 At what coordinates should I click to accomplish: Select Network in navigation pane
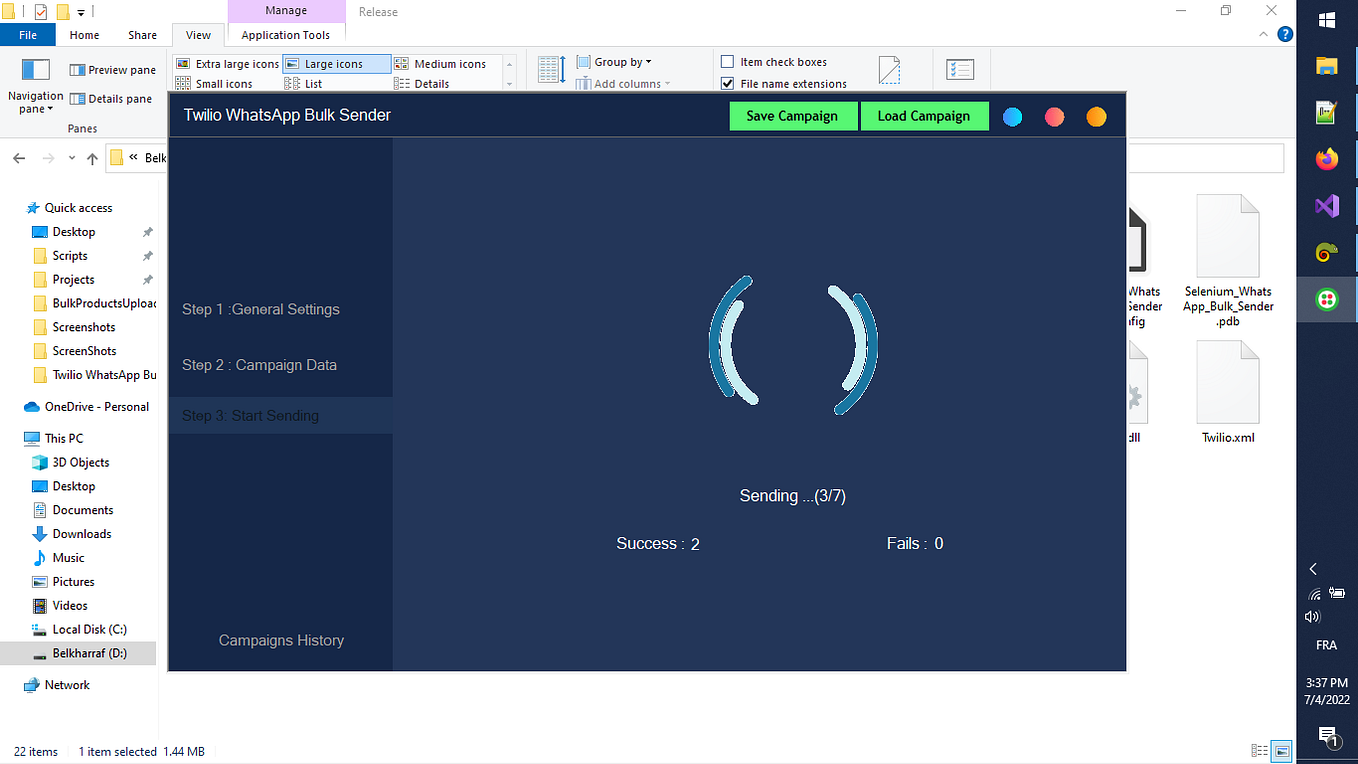57,685
